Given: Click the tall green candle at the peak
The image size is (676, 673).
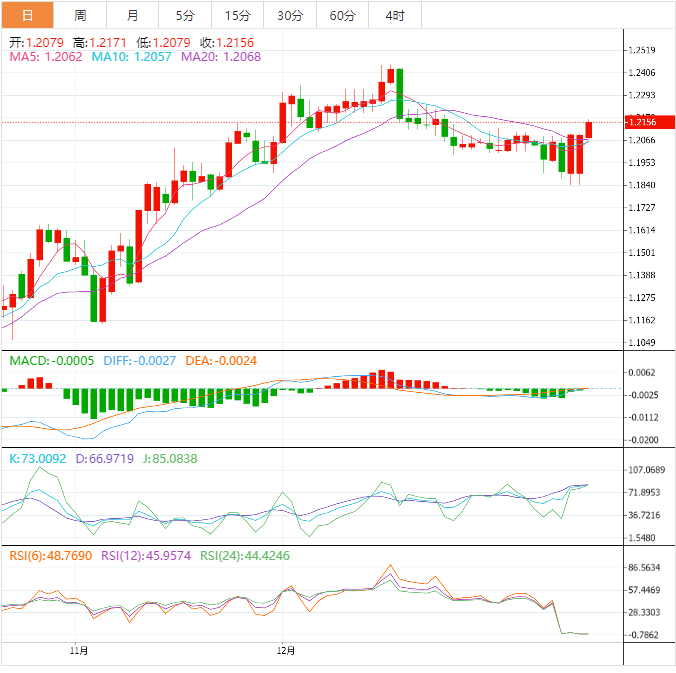Looking at the screenshot, I should pyautogui.click(x=400, y=94).
